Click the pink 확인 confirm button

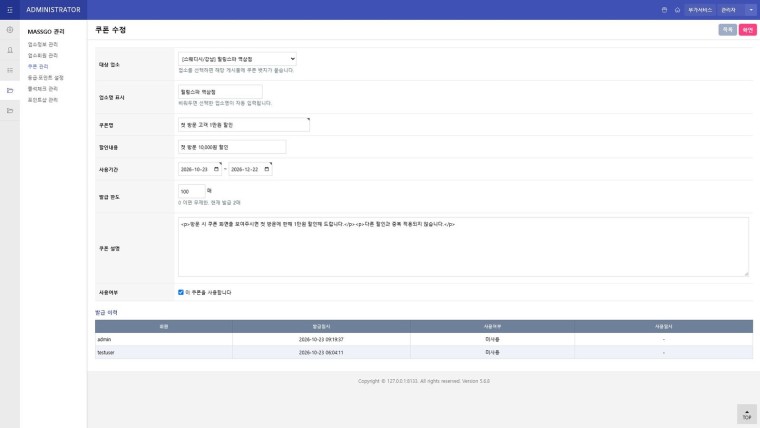click(x=747, y=30)
